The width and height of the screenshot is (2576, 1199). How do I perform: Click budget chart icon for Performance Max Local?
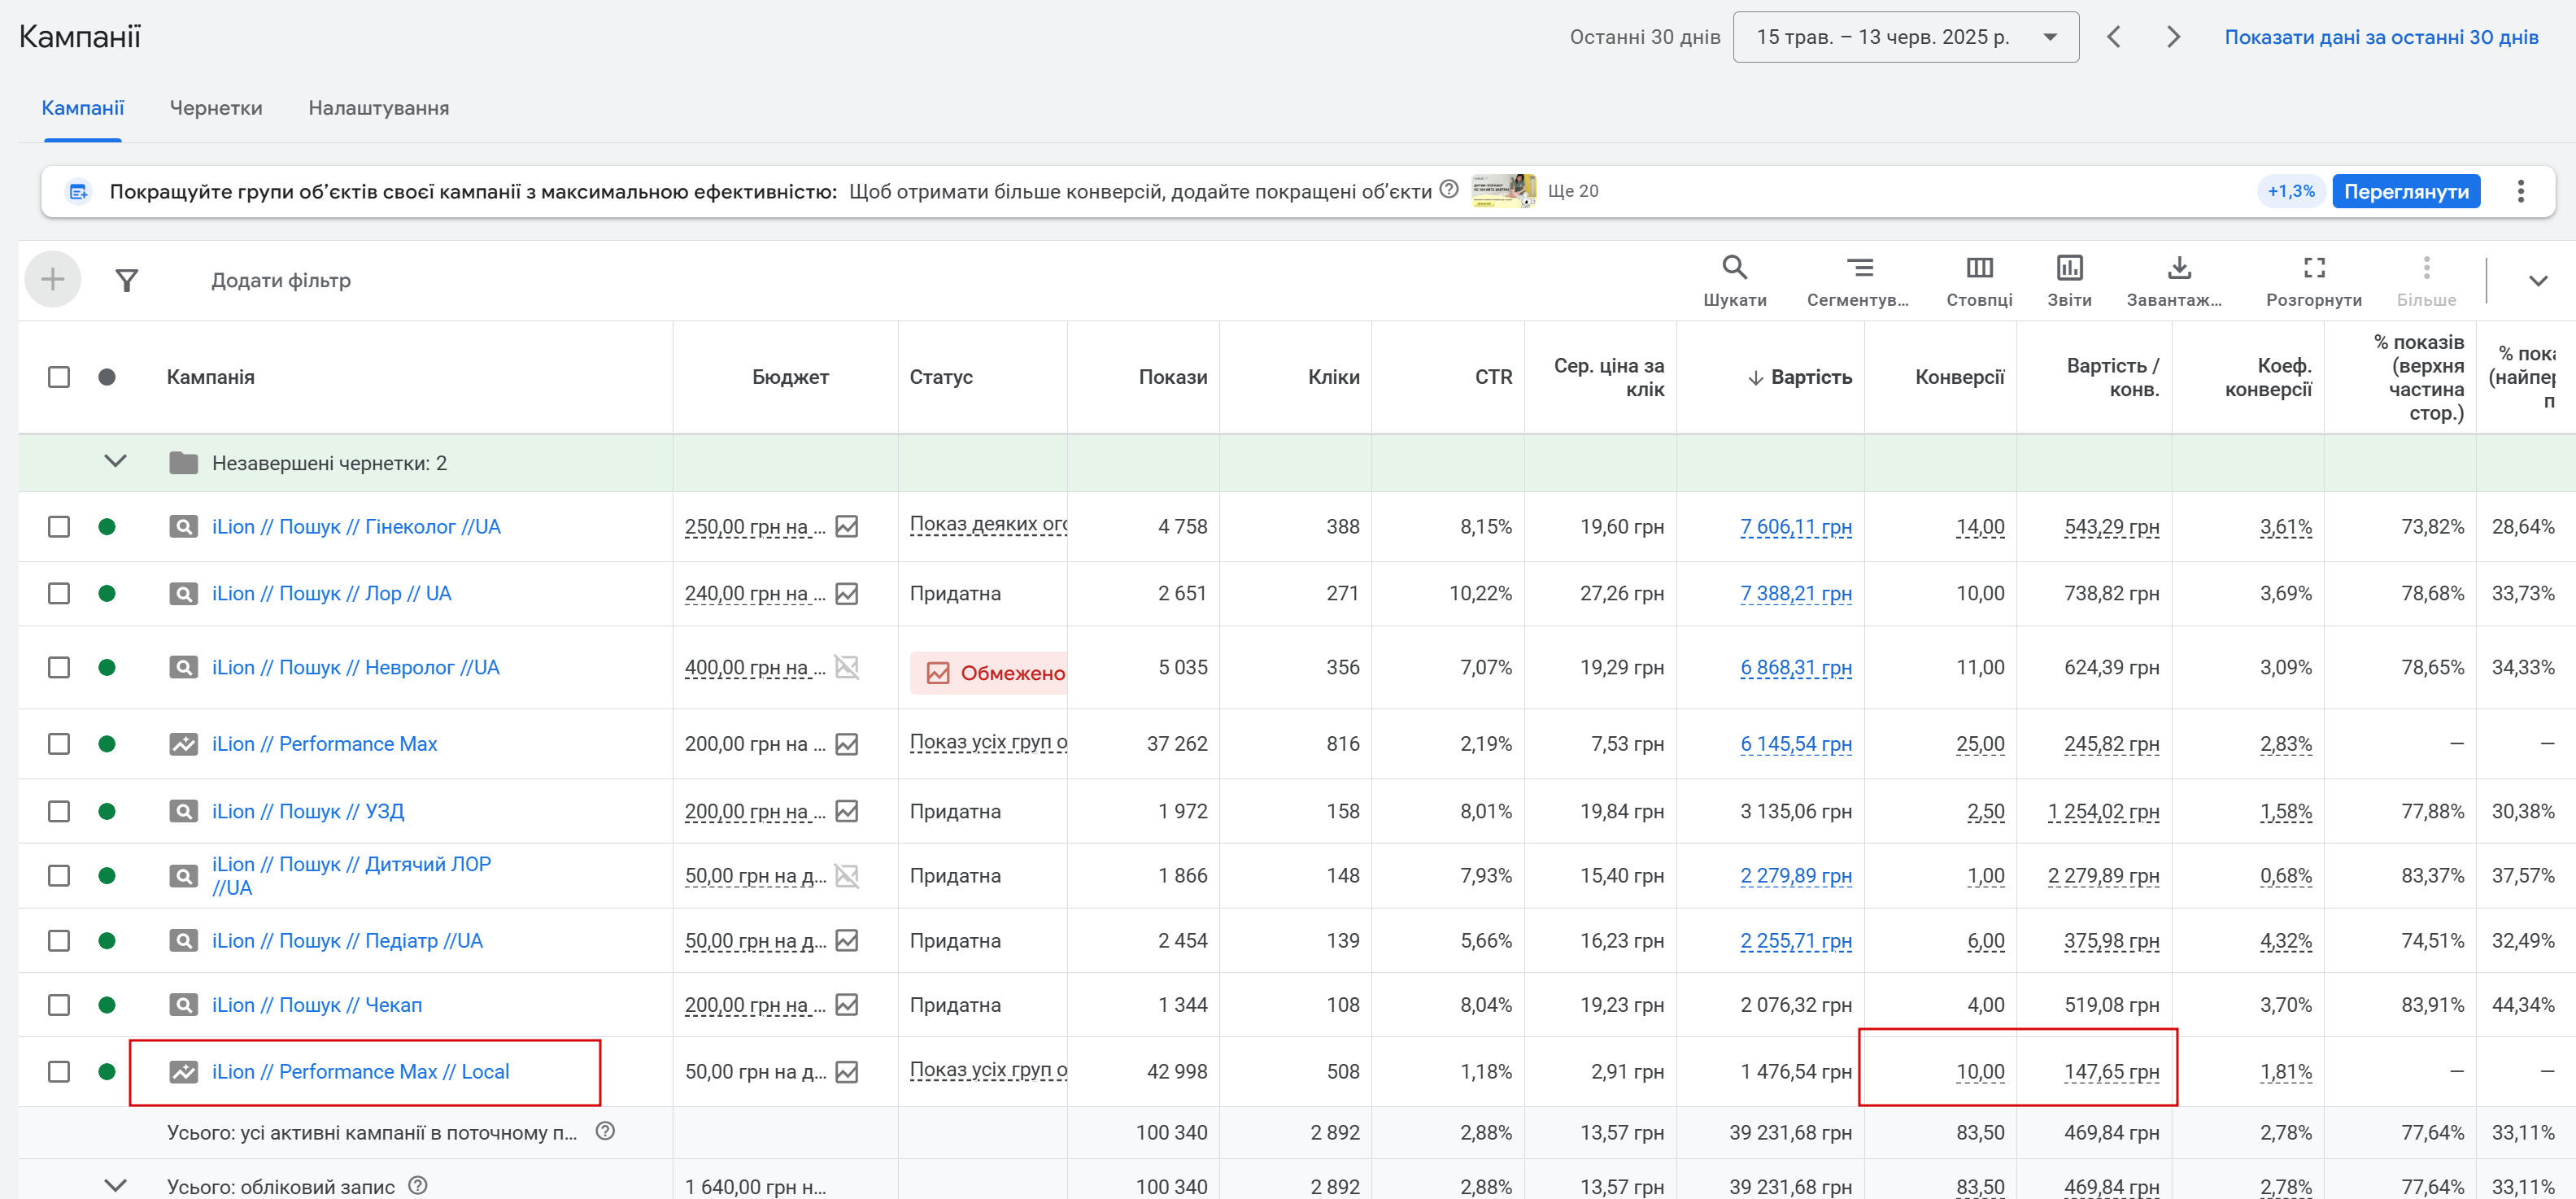tap(846, 1072)
